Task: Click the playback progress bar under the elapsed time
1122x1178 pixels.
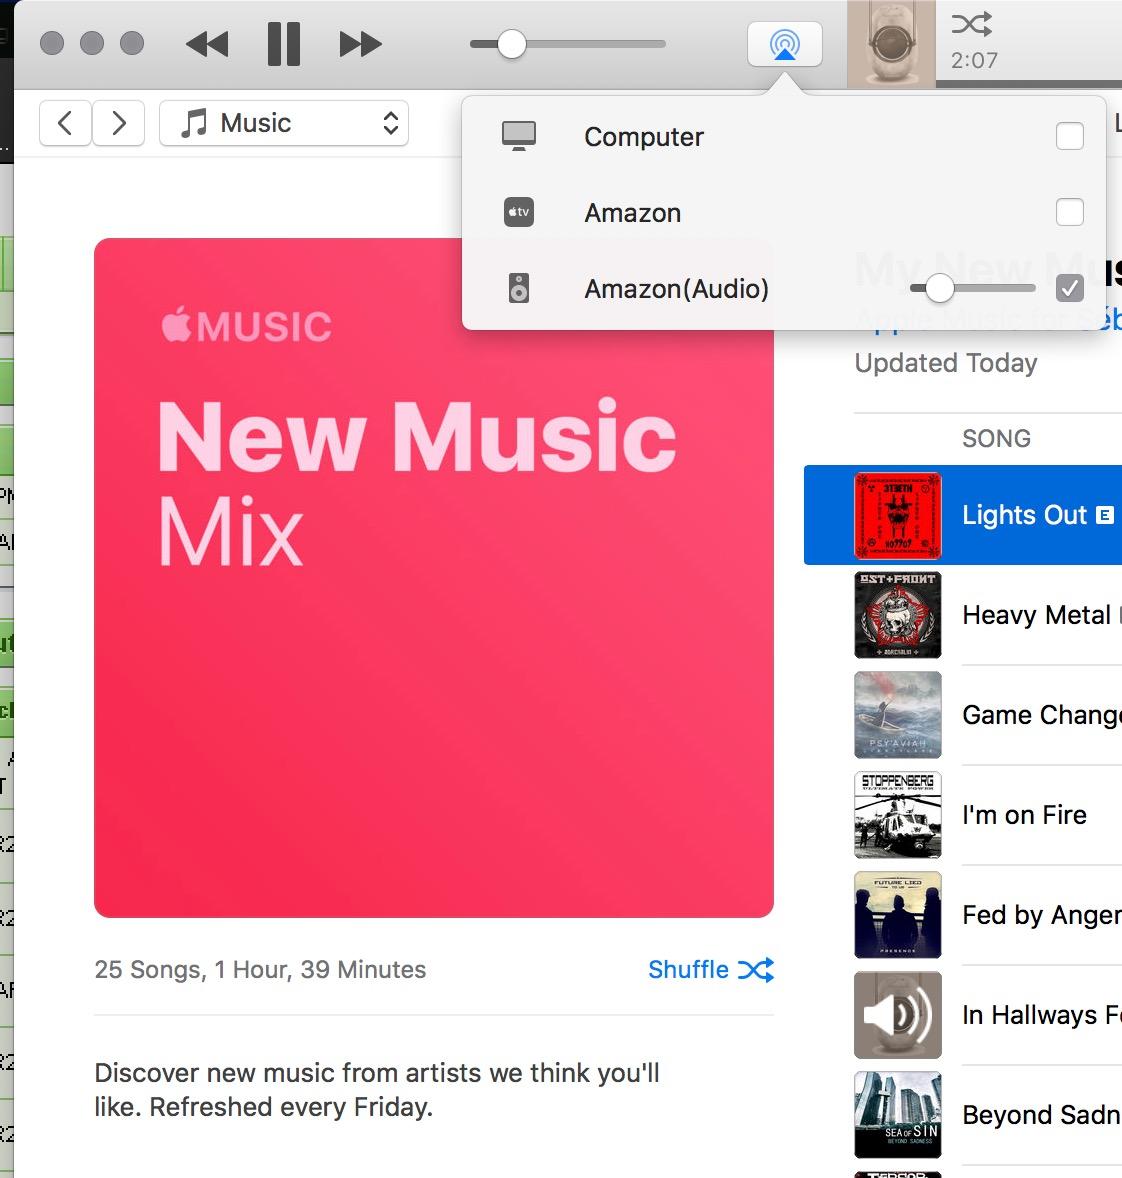Action: (x=1029, y=84)
